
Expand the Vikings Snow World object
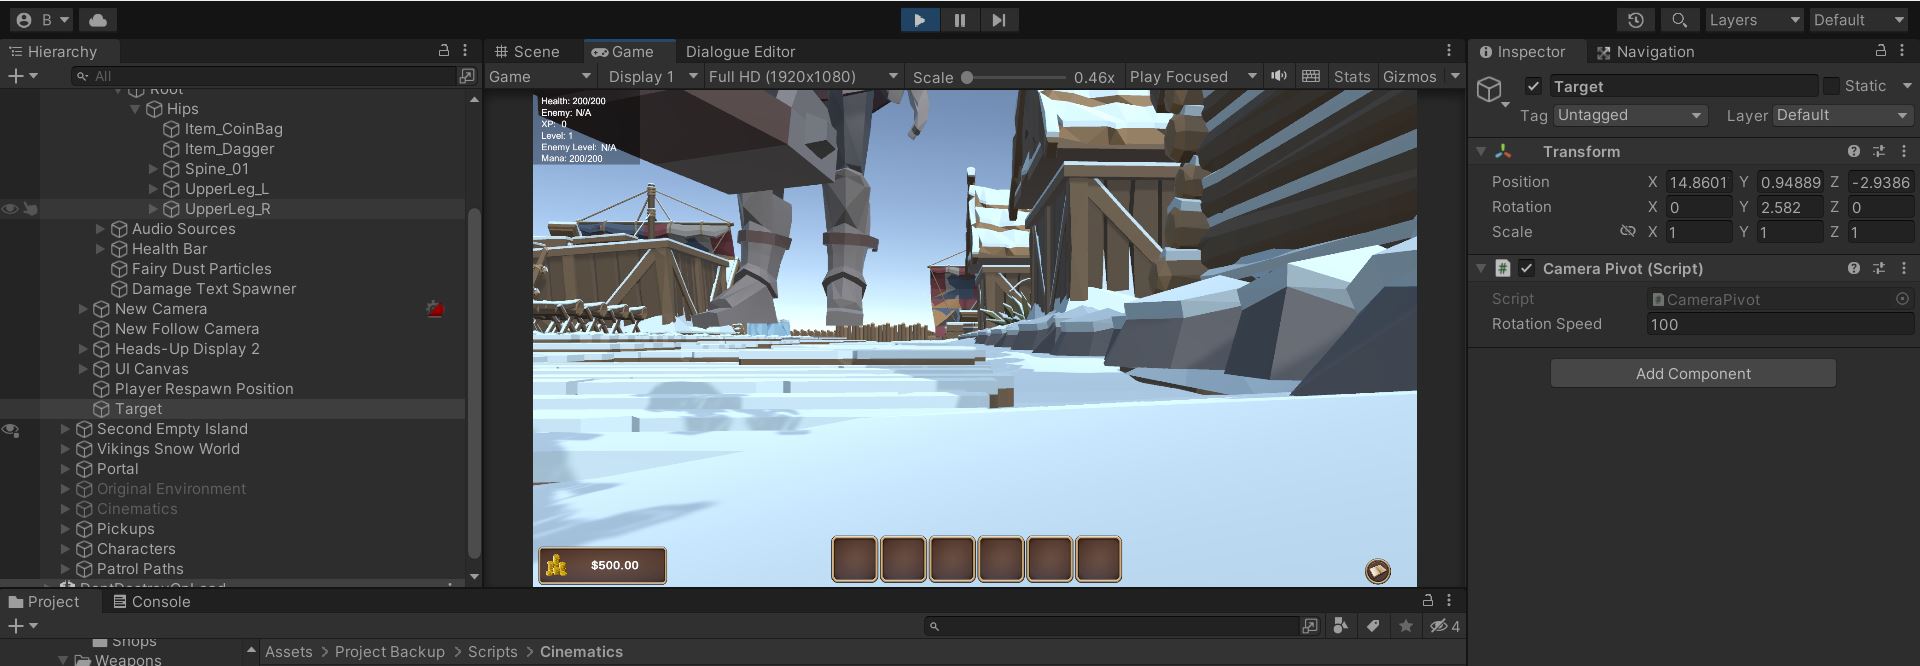point(65,449)
